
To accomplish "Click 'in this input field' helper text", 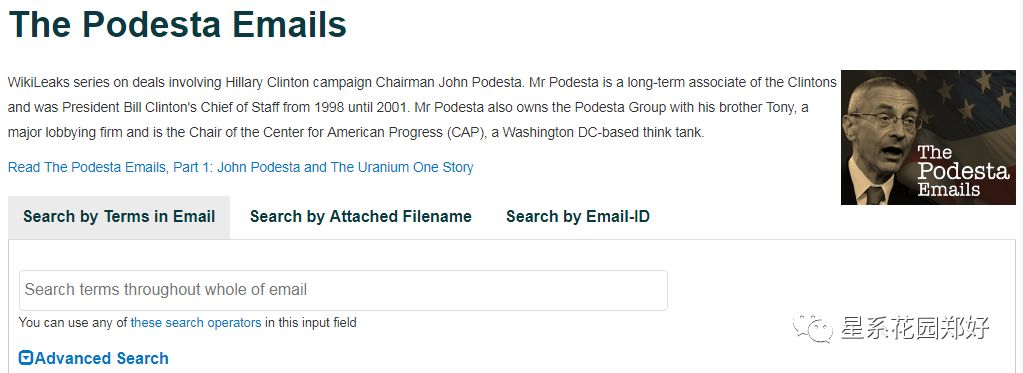I will pos(311,323).
